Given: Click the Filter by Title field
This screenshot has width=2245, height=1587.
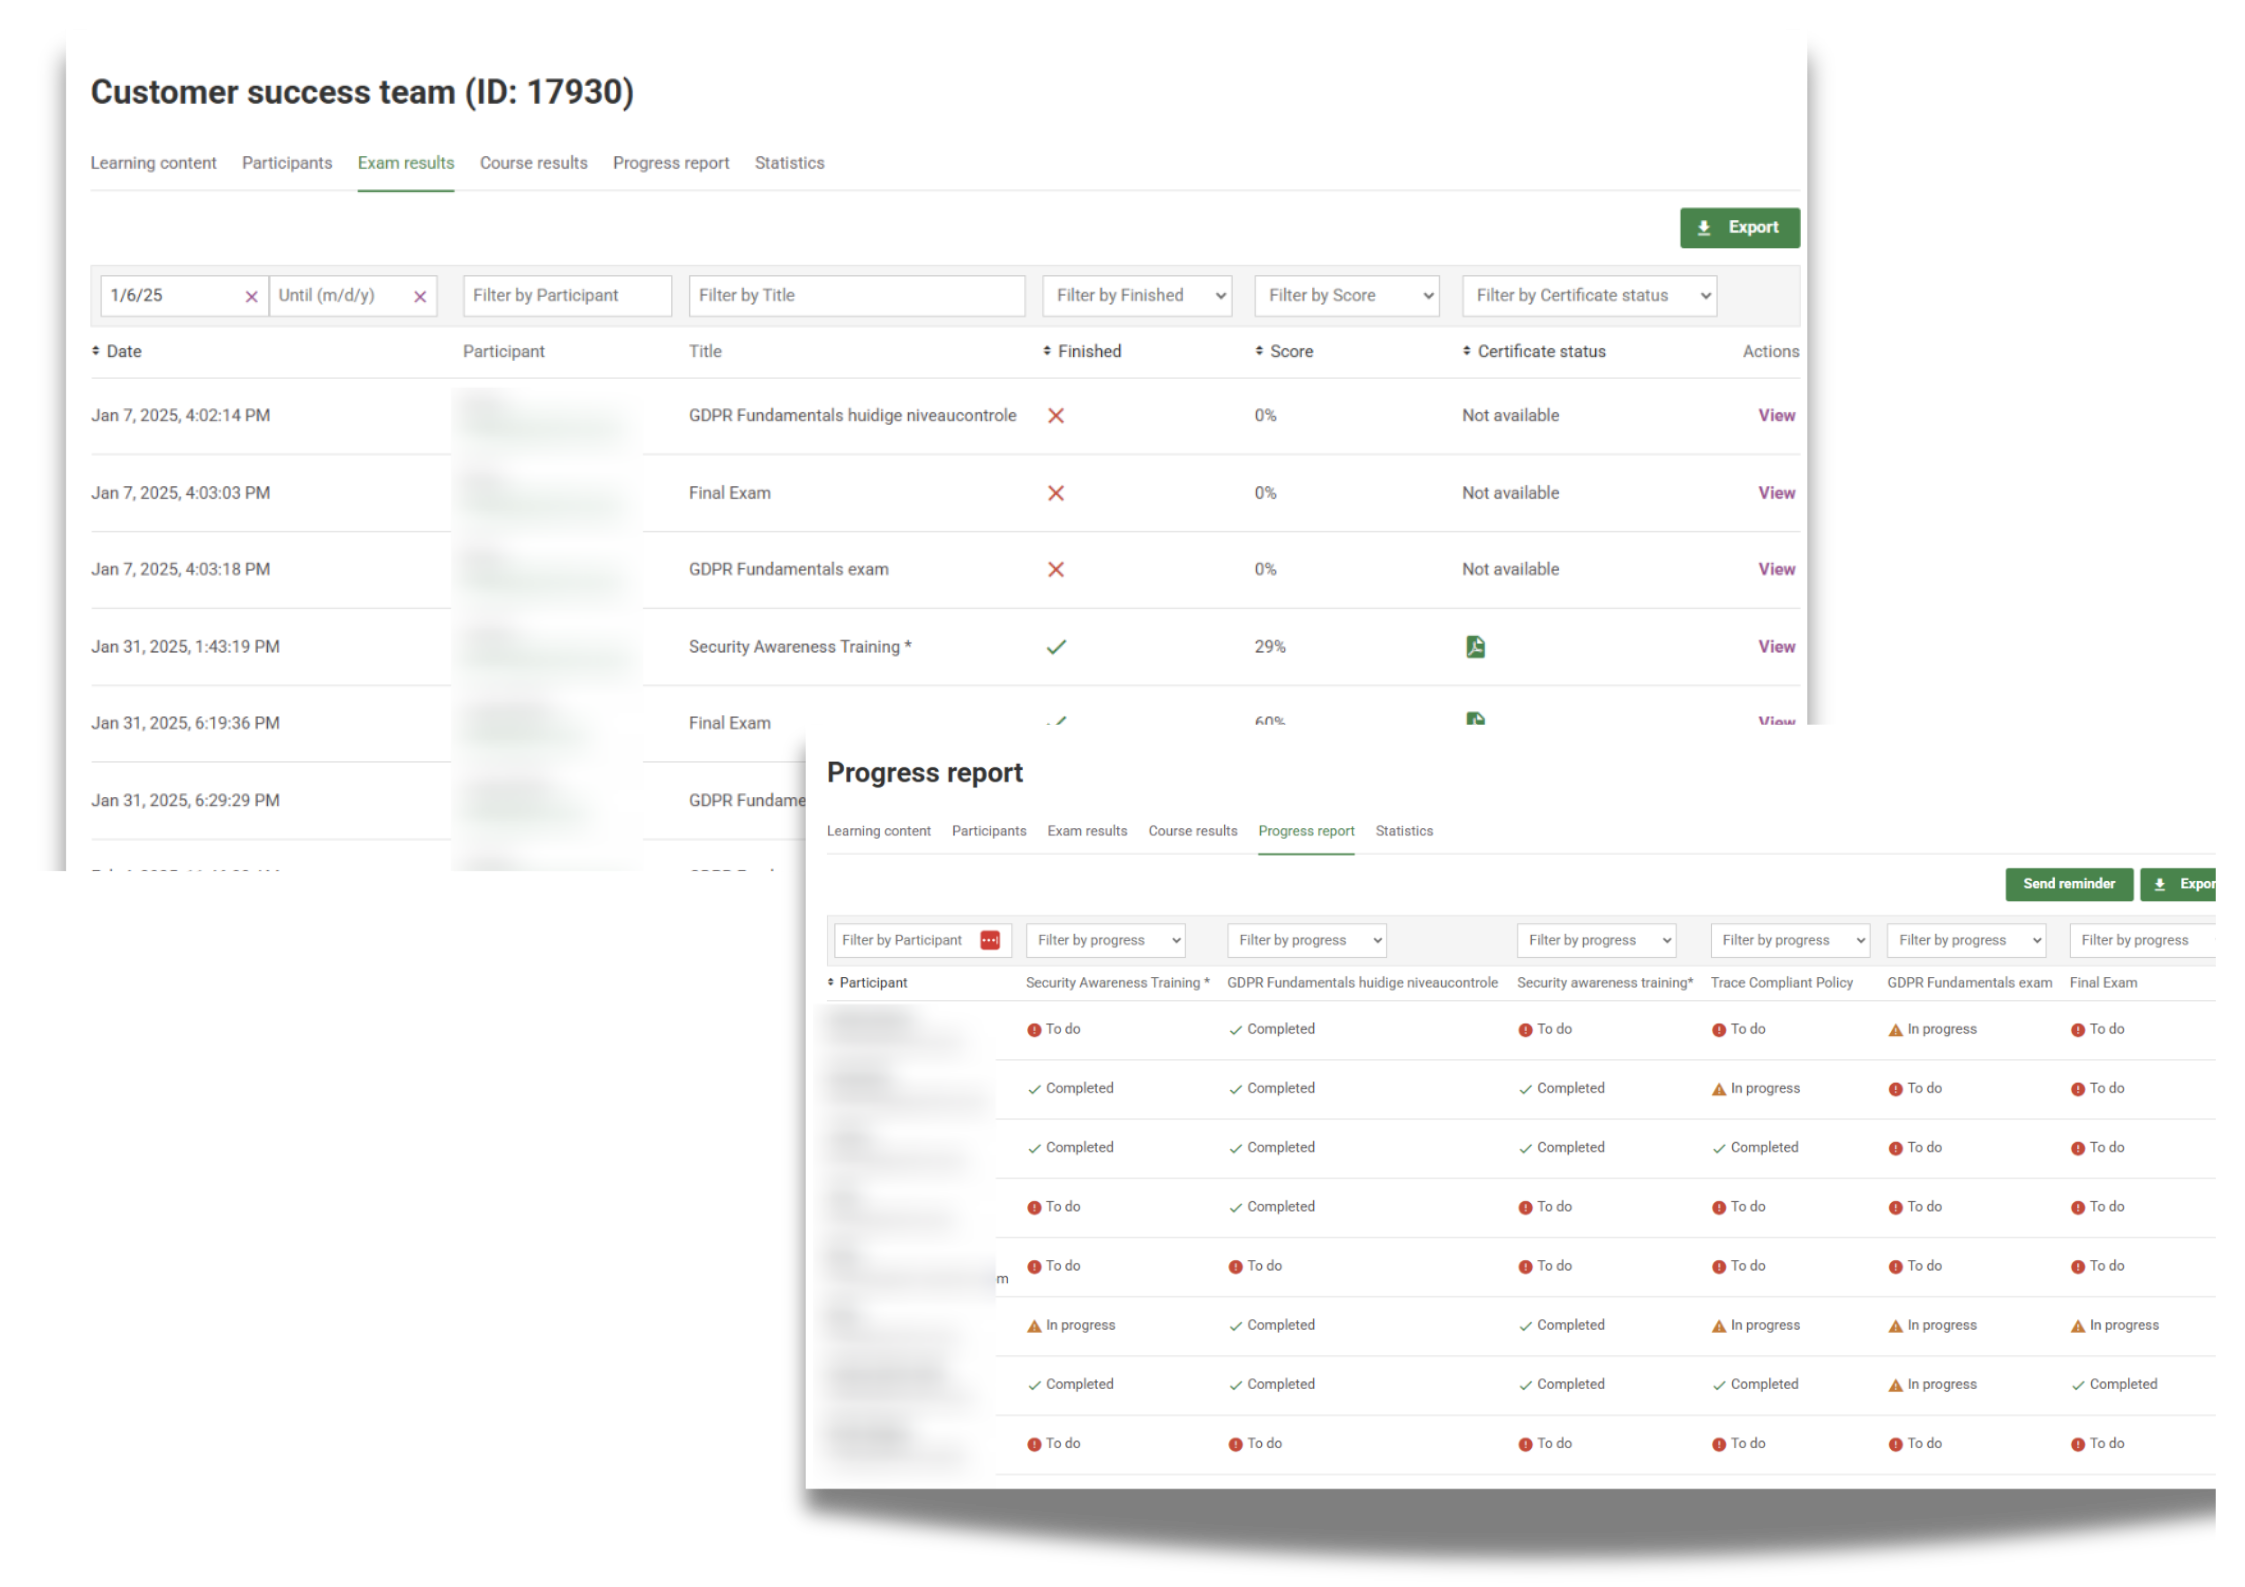Looking at the screenshot, I should point(856,296).
